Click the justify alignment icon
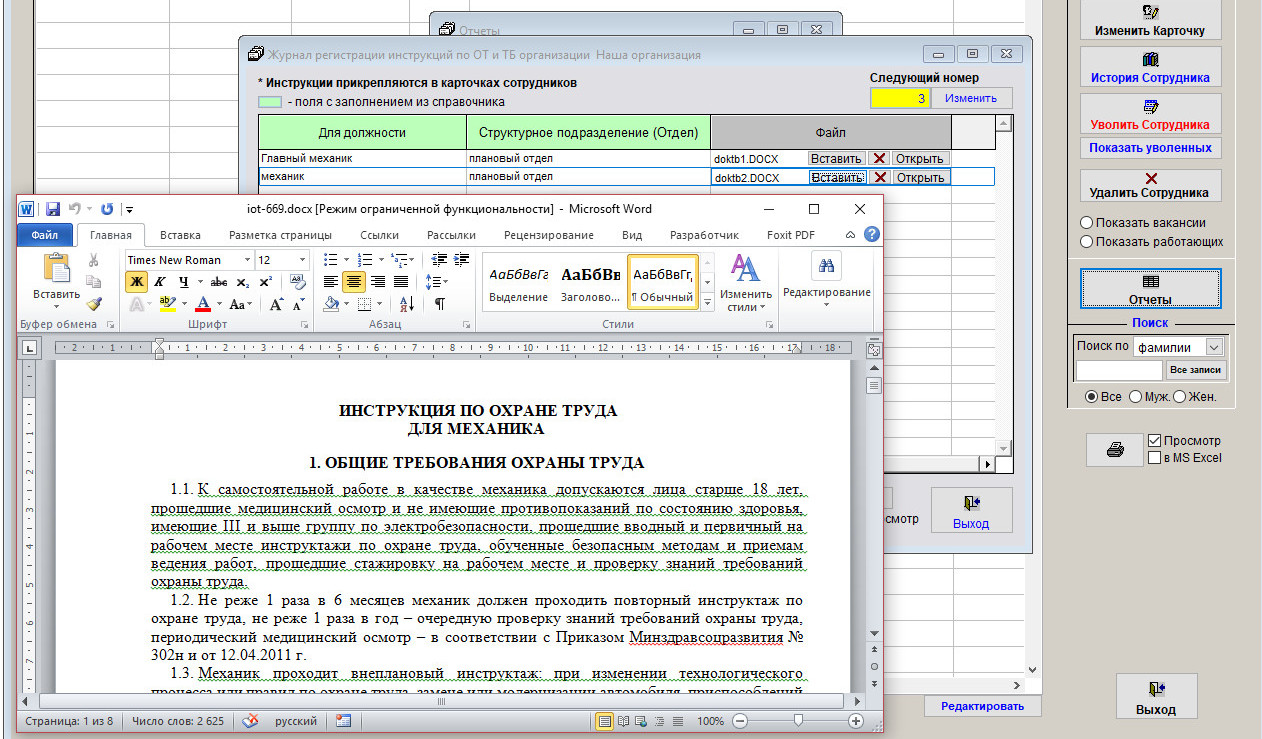Viewport: 1262px width, 739px height. (401, 282)
